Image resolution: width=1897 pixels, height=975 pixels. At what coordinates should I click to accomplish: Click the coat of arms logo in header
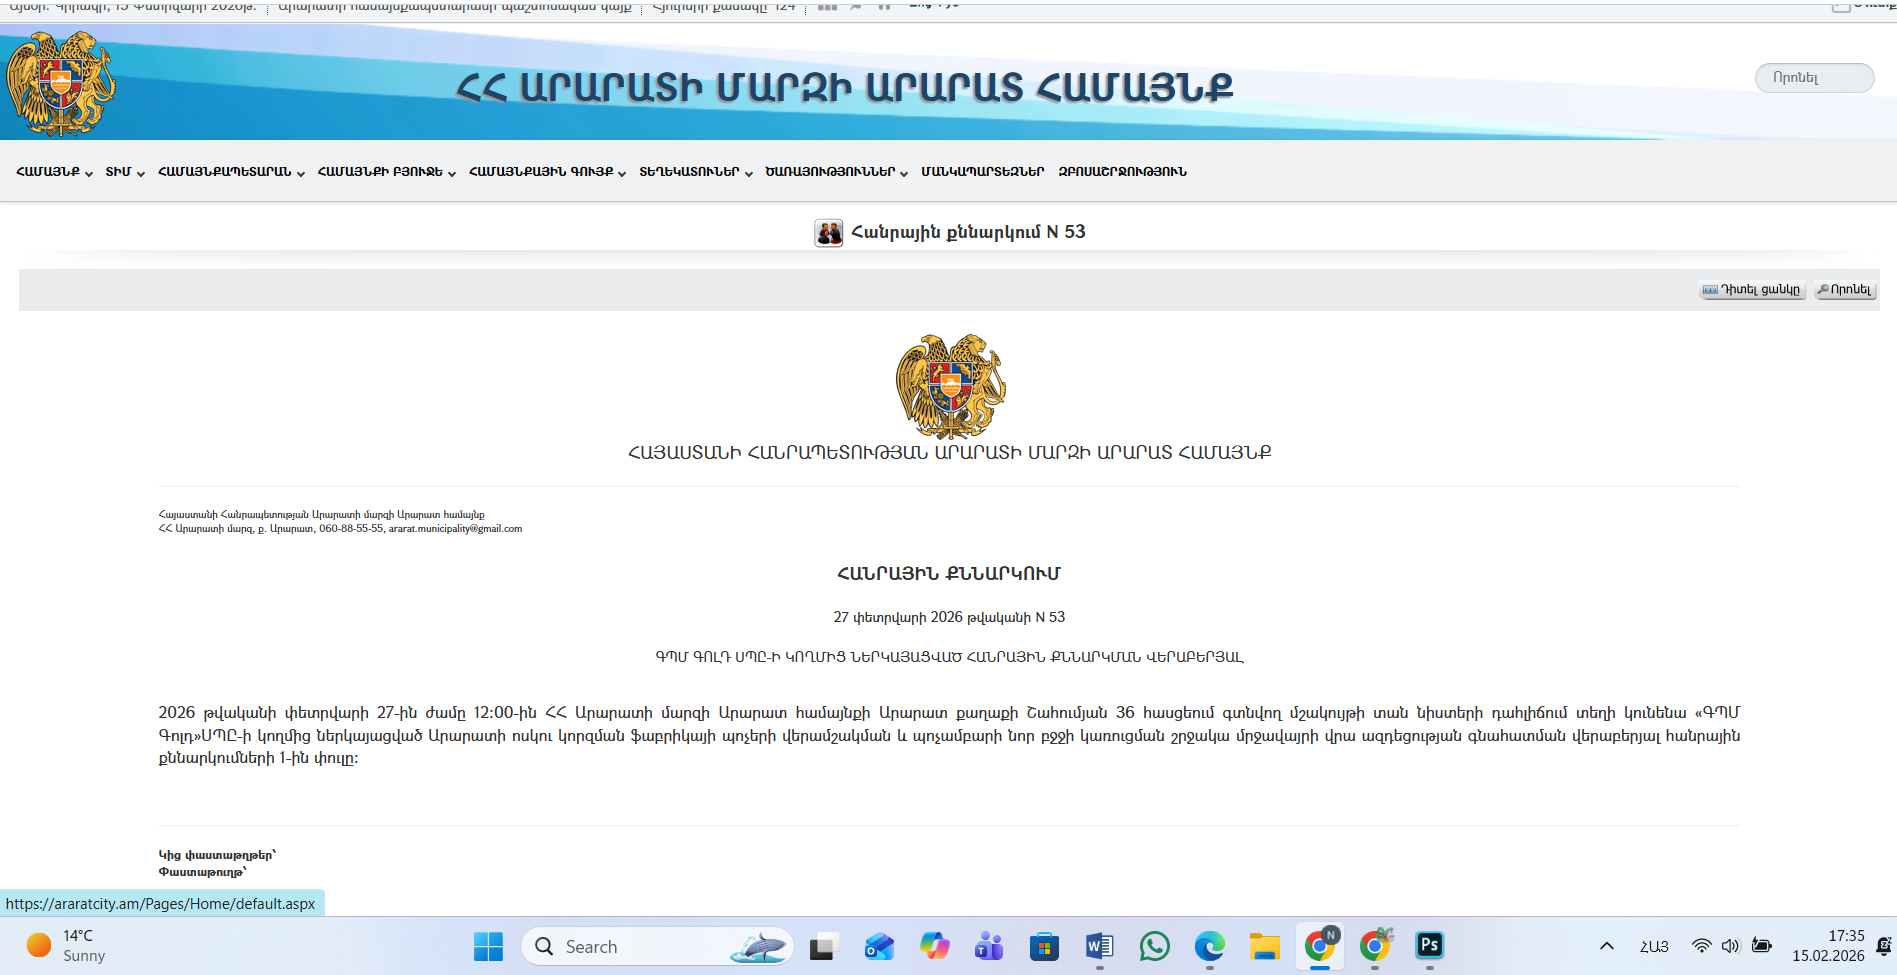point(60,83)
